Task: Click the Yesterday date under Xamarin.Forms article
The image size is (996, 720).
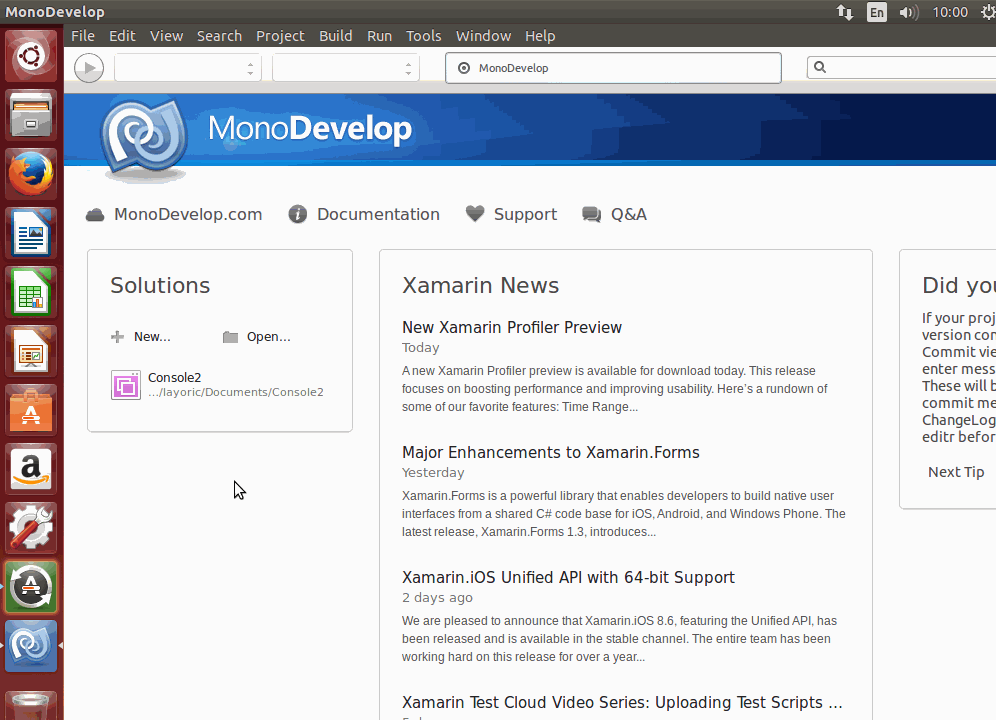Action: (433, 473)
